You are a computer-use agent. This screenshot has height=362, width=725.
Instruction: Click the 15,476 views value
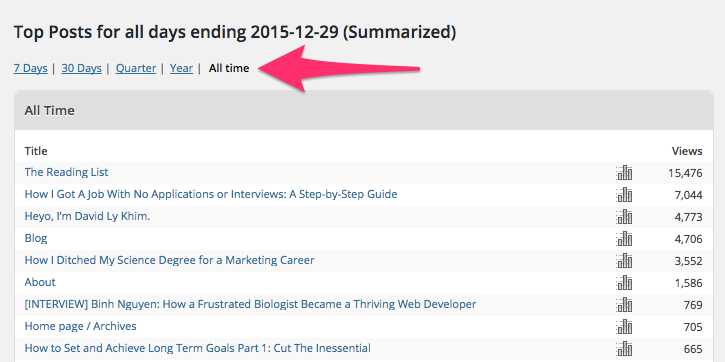tap(685, 173)
